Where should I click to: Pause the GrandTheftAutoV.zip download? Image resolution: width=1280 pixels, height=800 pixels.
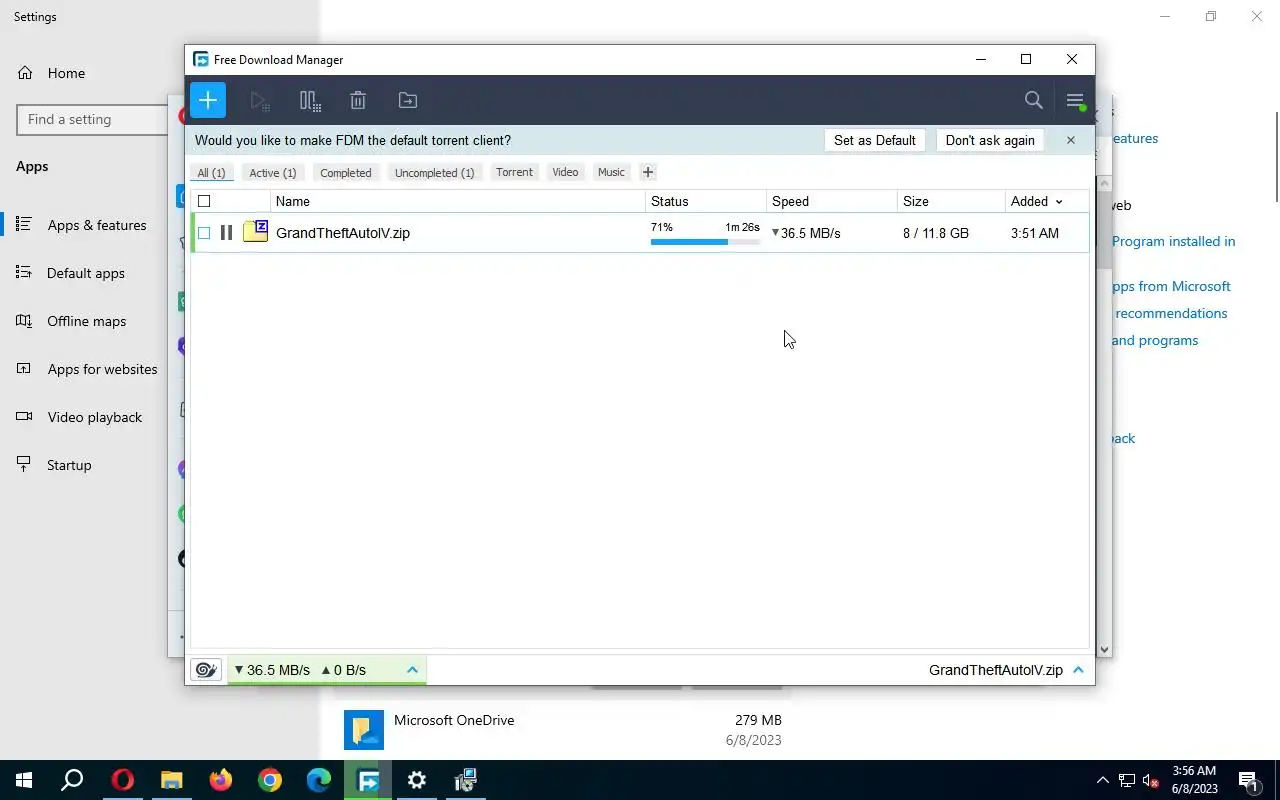coord(226,233)
